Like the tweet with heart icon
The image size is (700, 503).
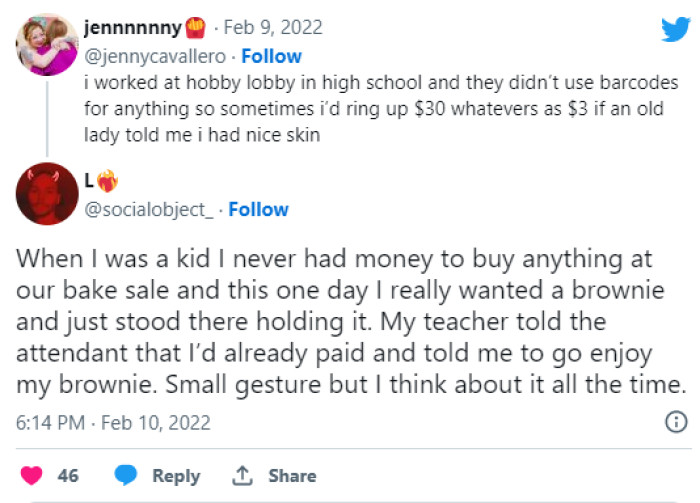point(33,476)
